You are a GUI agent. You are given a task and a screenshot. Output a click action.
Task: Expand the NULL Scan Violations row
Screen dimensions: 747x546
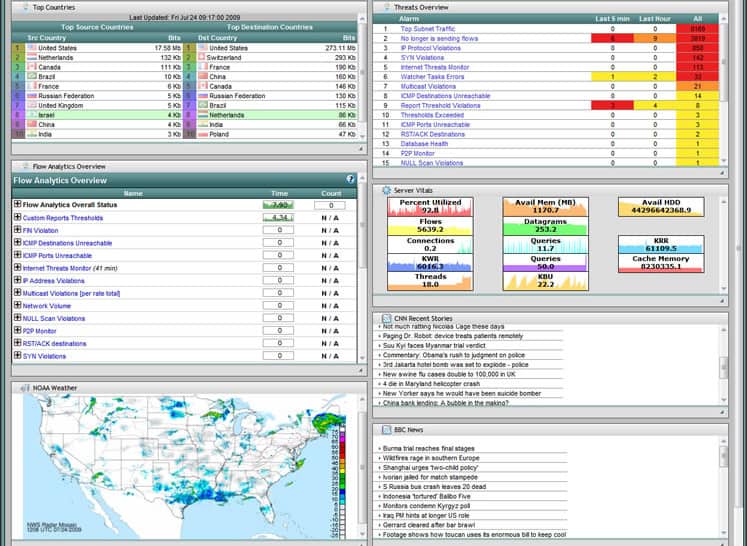[x=18, y=318]
